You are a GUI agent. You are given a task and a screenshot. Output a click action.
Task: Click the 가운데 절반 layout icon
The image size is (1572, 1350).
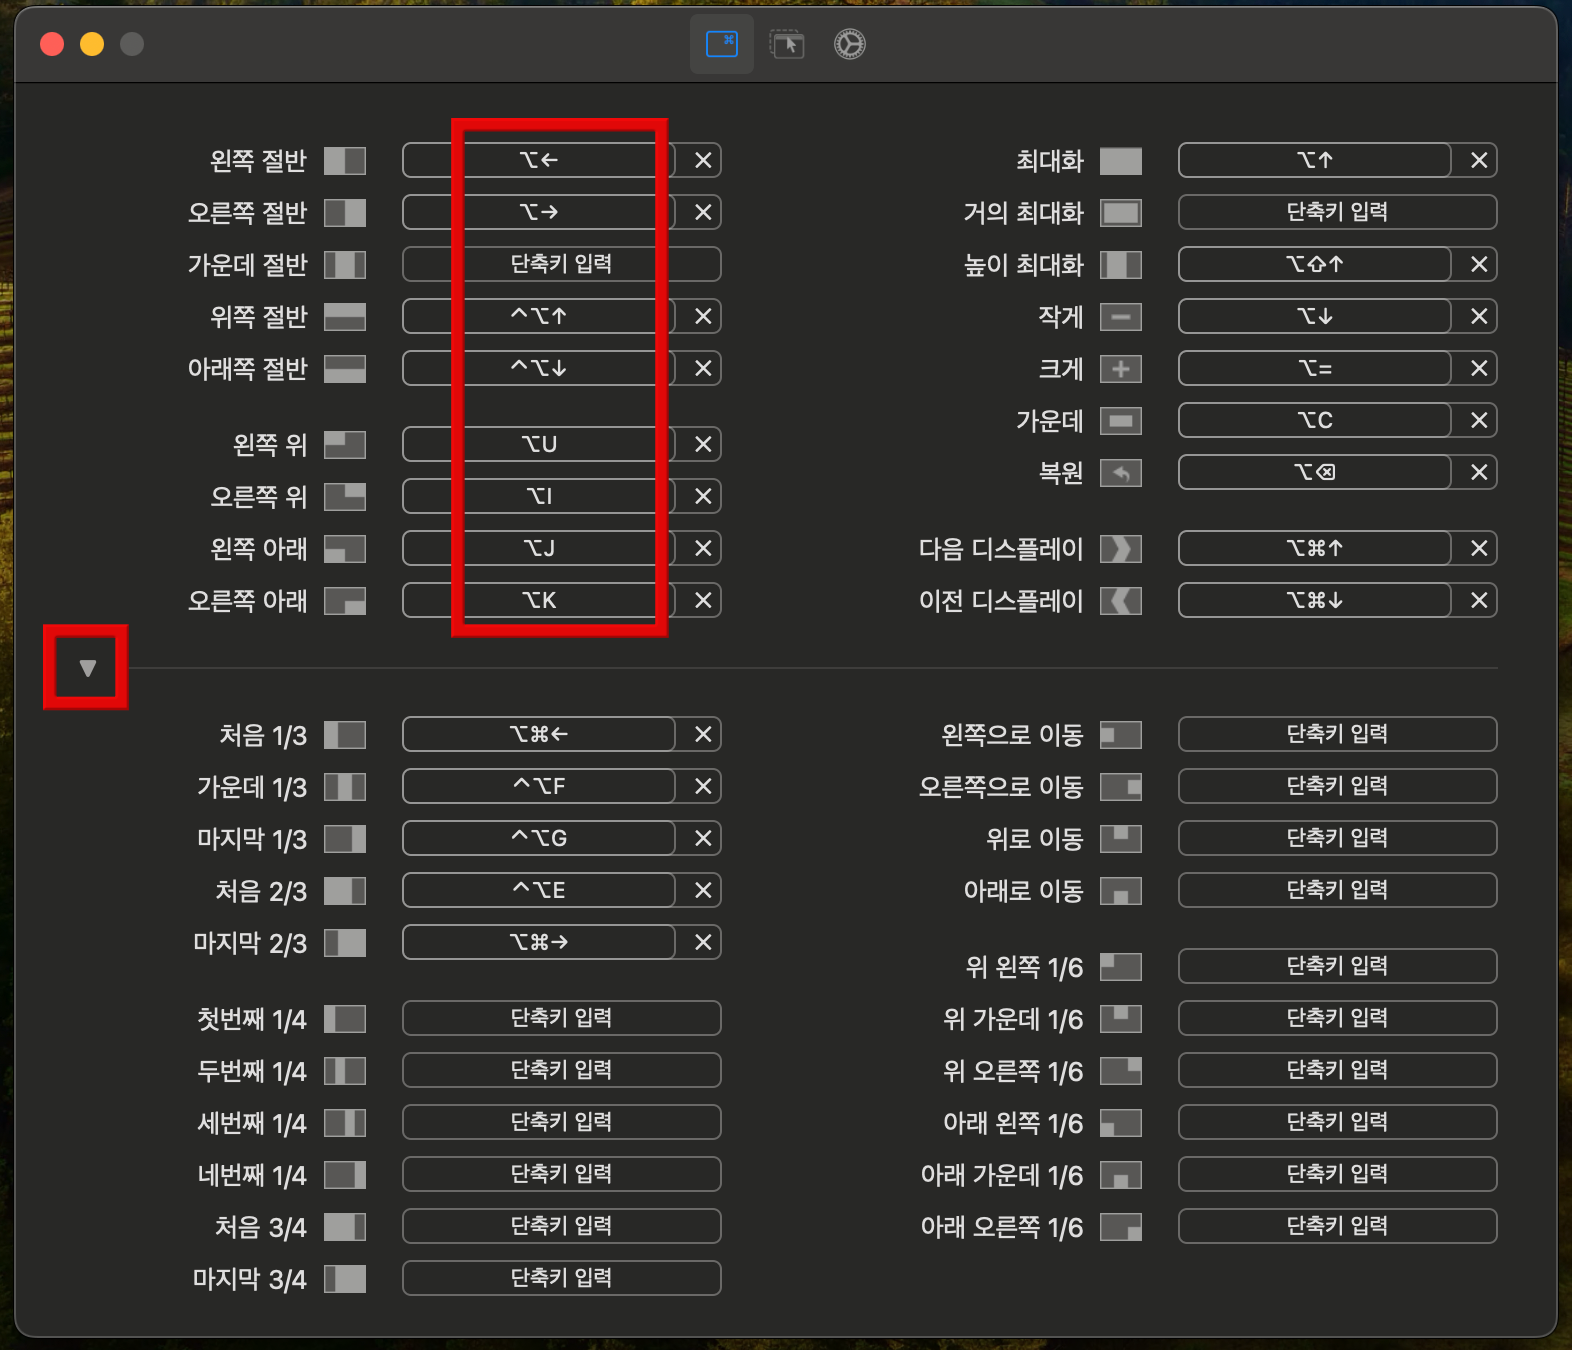click(345, 265)
